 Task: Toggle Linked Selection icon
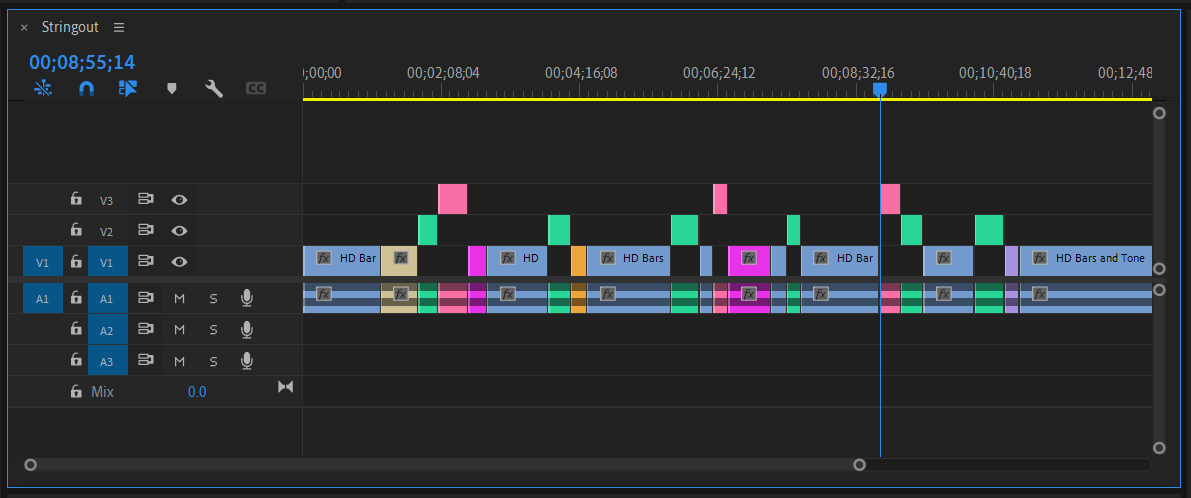coord(128,89)
